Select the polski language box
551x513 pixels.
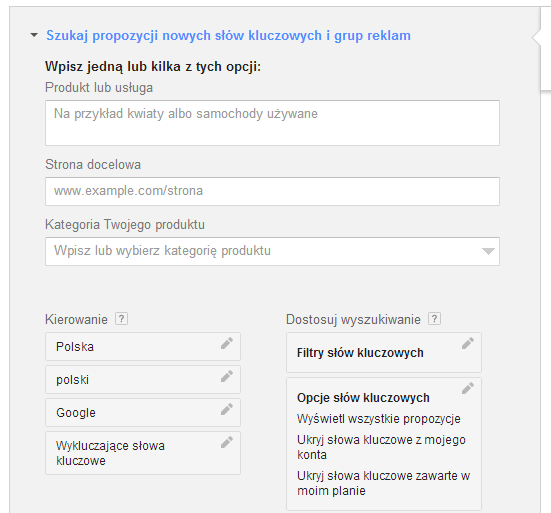[x=143, y=379]
